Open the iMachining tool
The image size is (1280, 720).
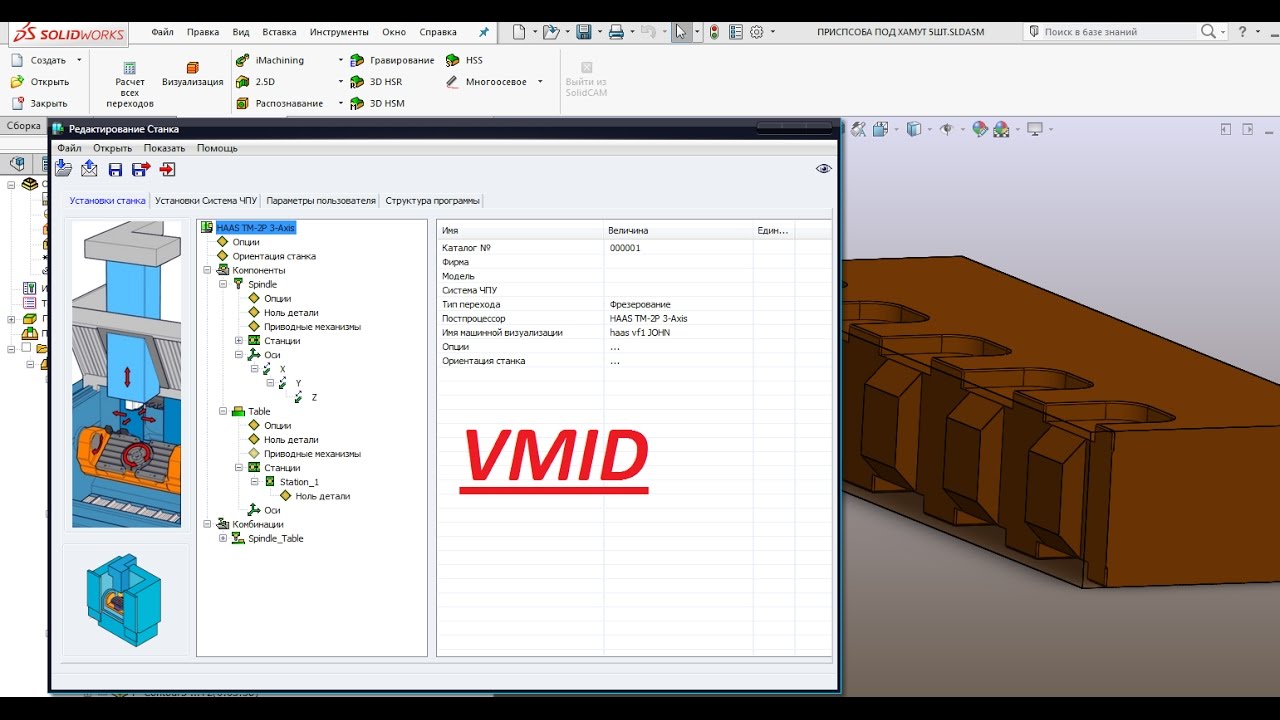[270, 60]
